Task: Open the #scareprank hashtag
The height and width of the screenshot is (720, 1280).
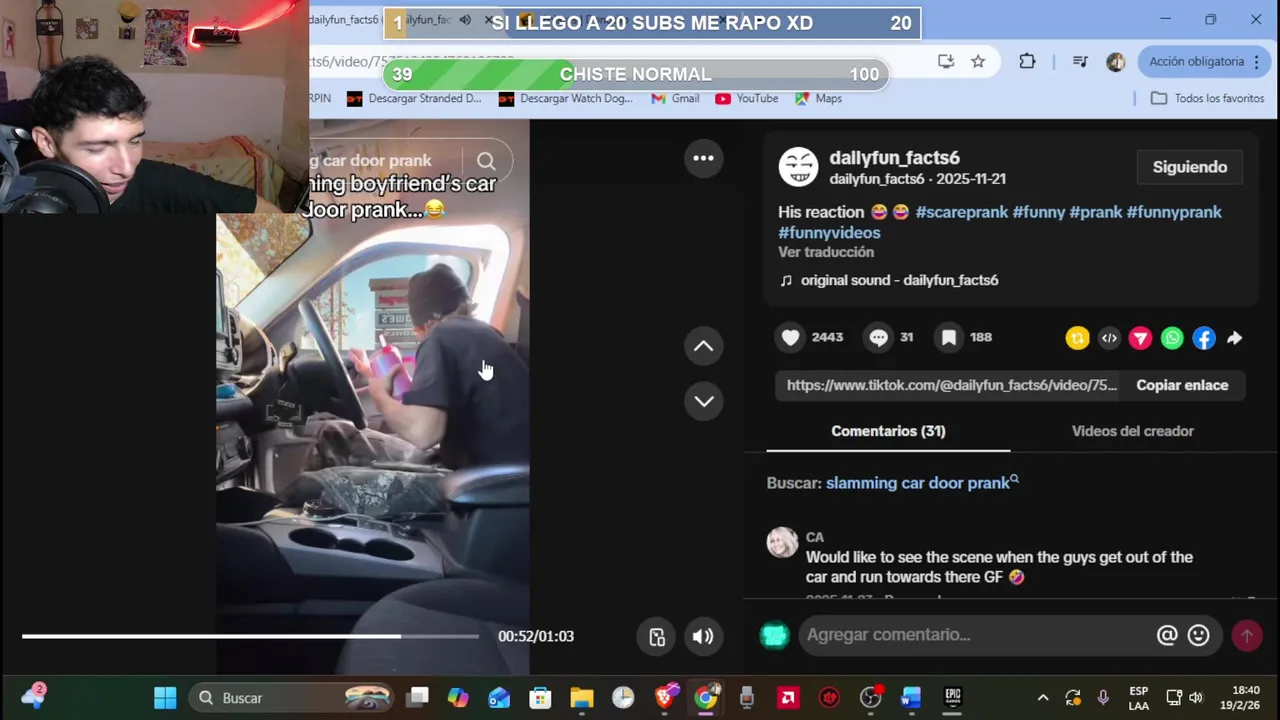Action: click(x=961, y=212)
